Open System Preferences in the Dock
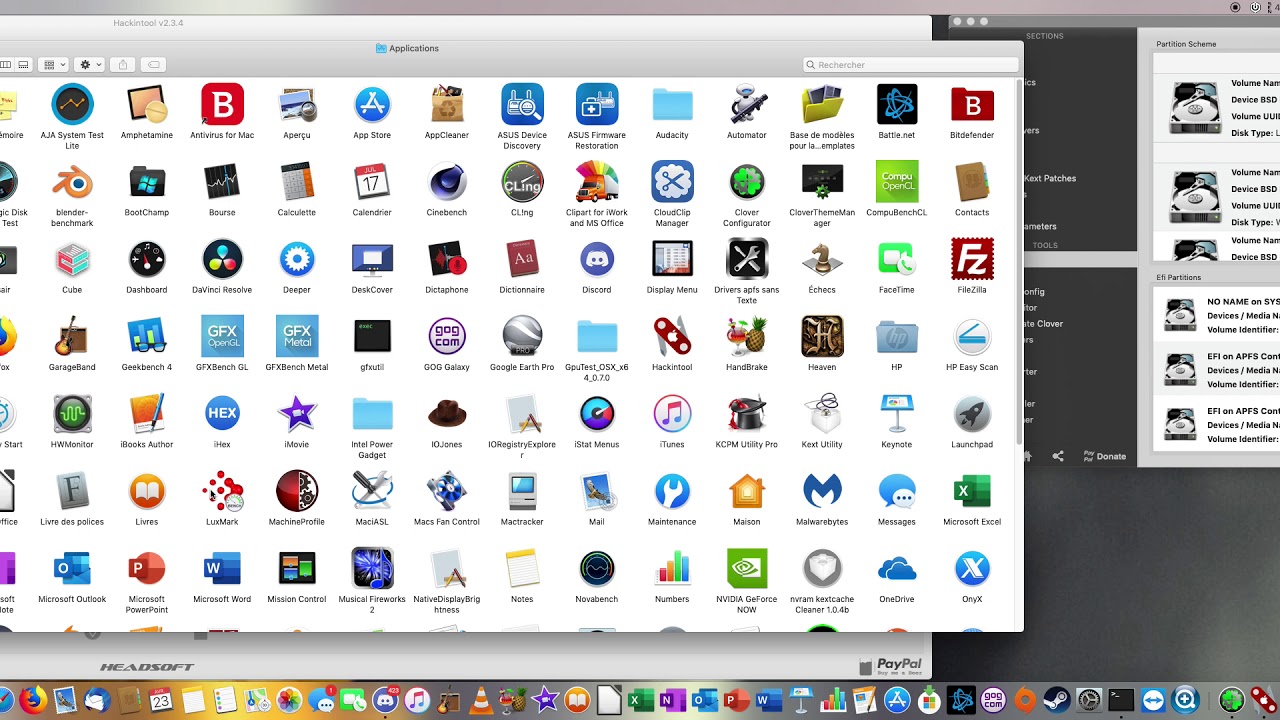This screenshot has width=1280, height=720. tap(1089, 700)
